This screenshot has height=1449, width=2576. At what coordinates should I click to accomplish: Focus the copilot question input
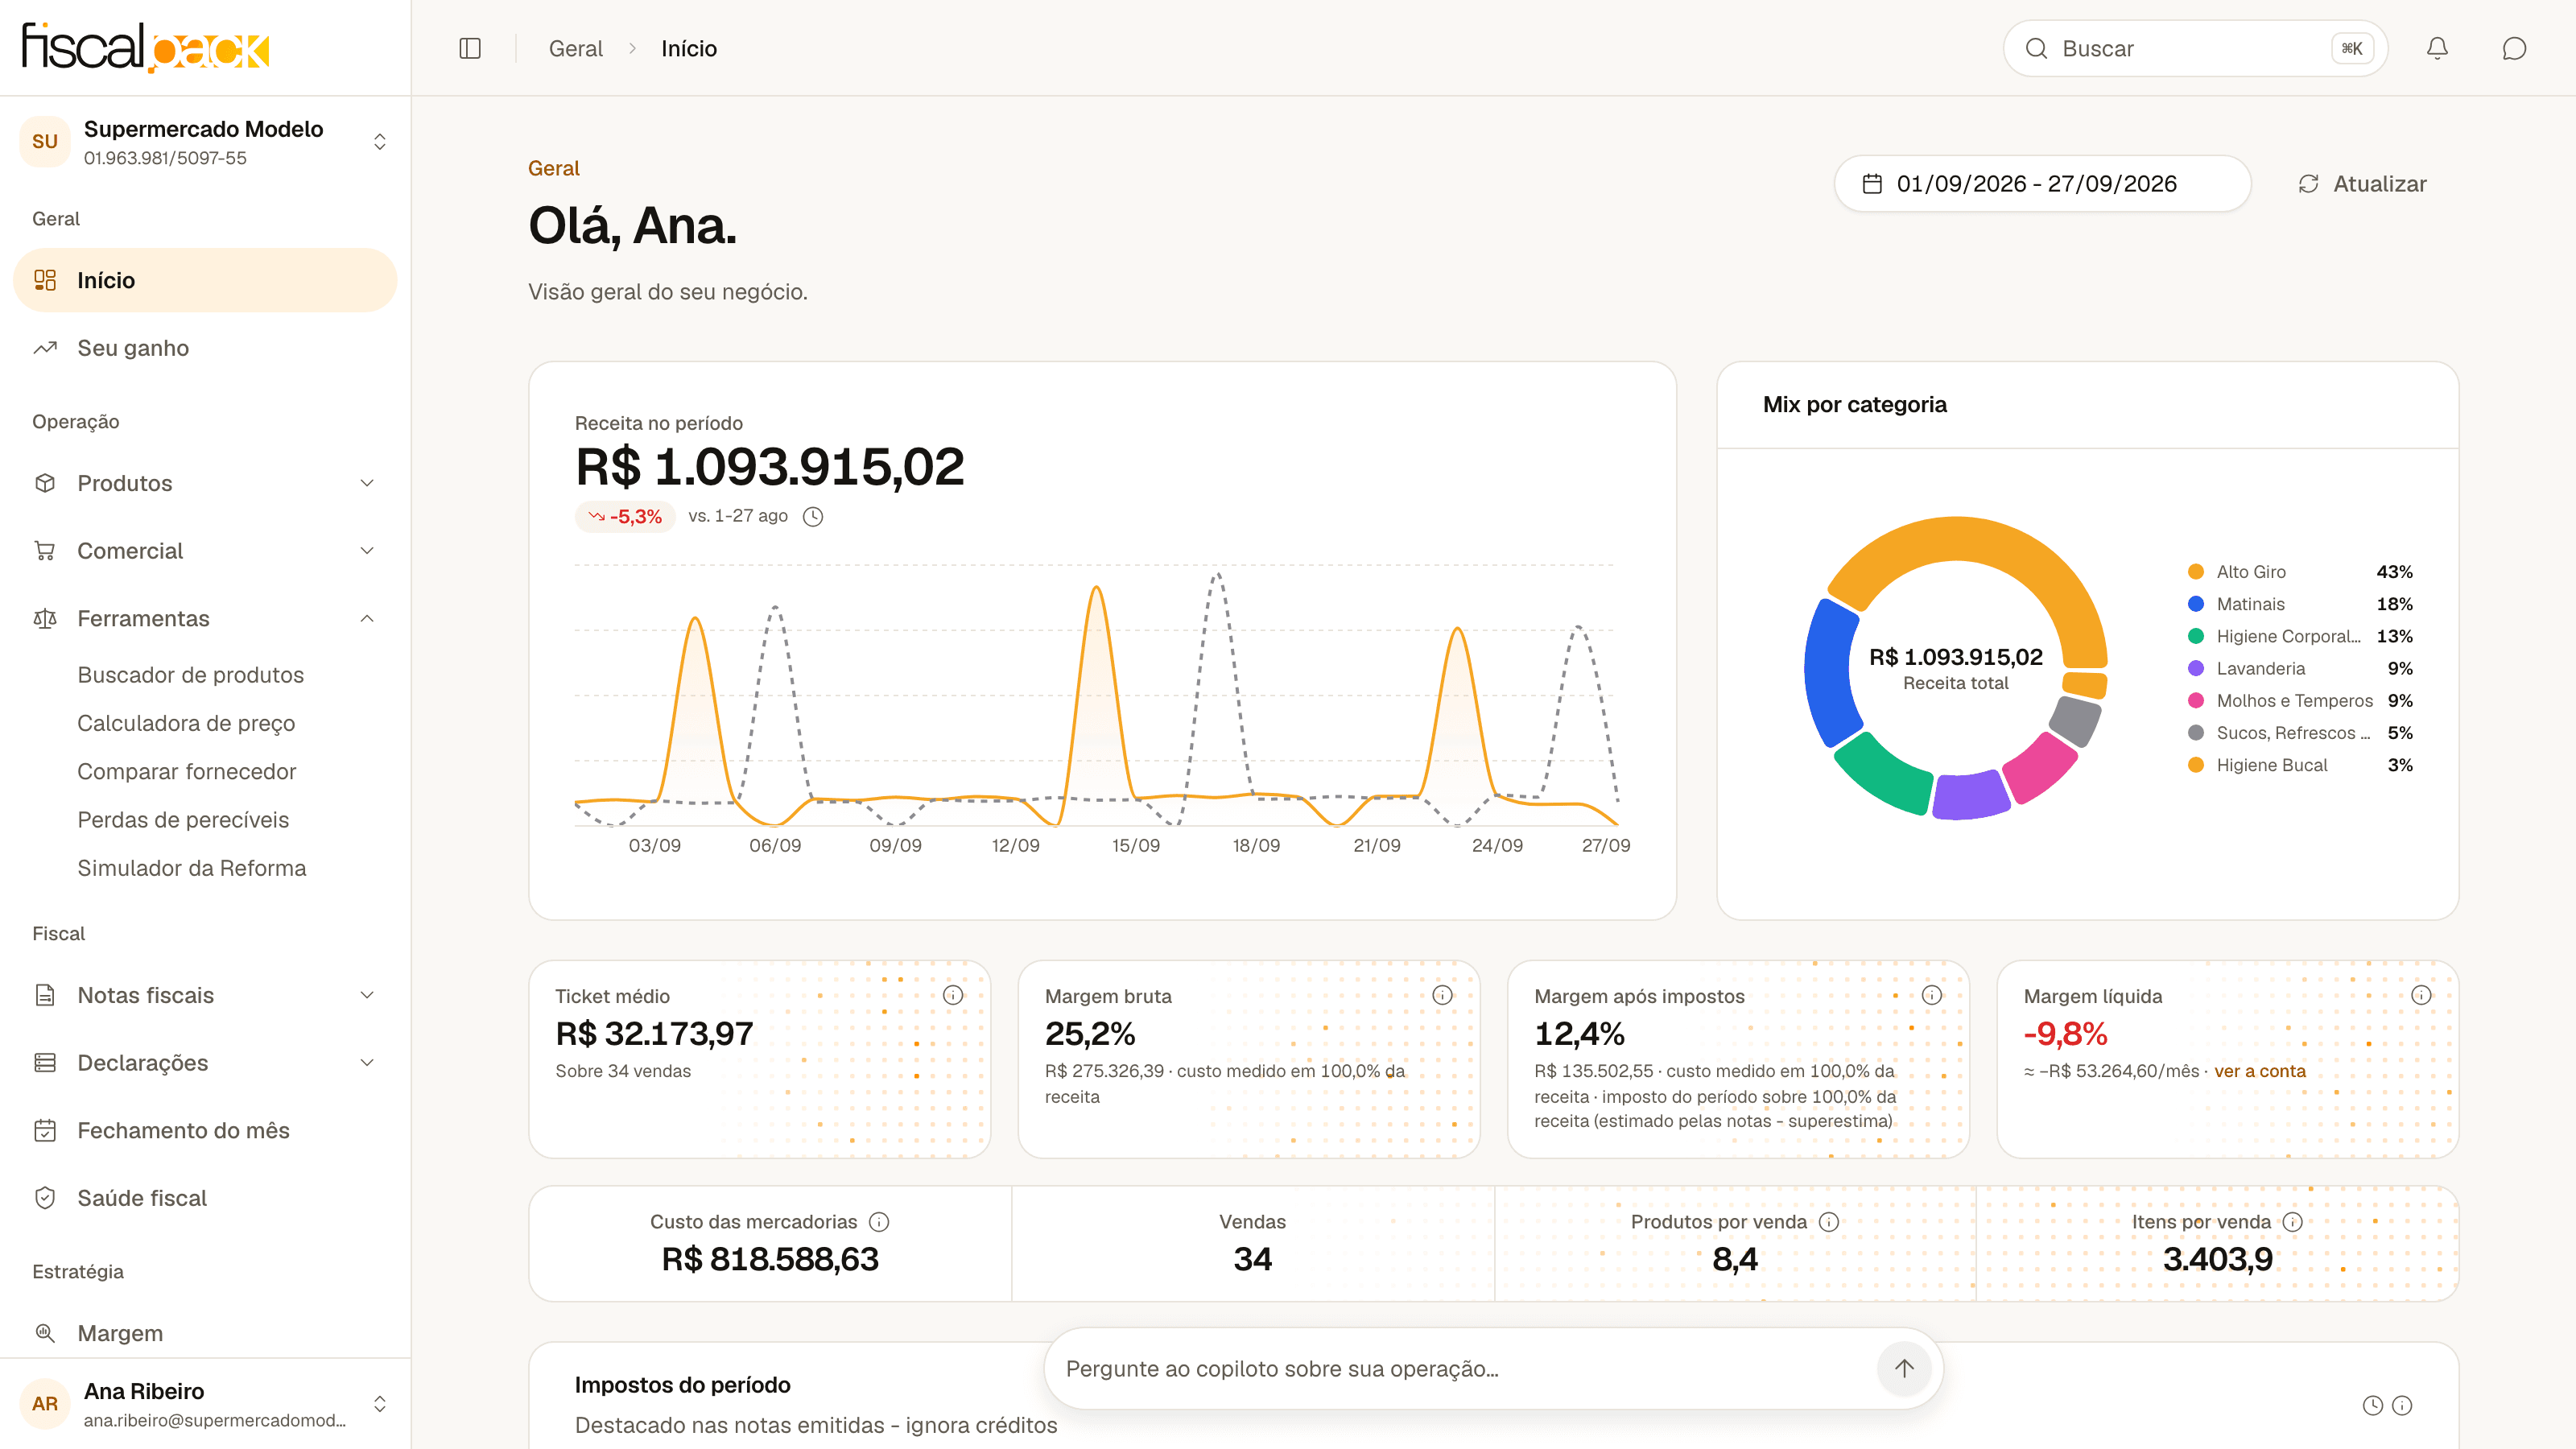(x=1465, y=1369)
